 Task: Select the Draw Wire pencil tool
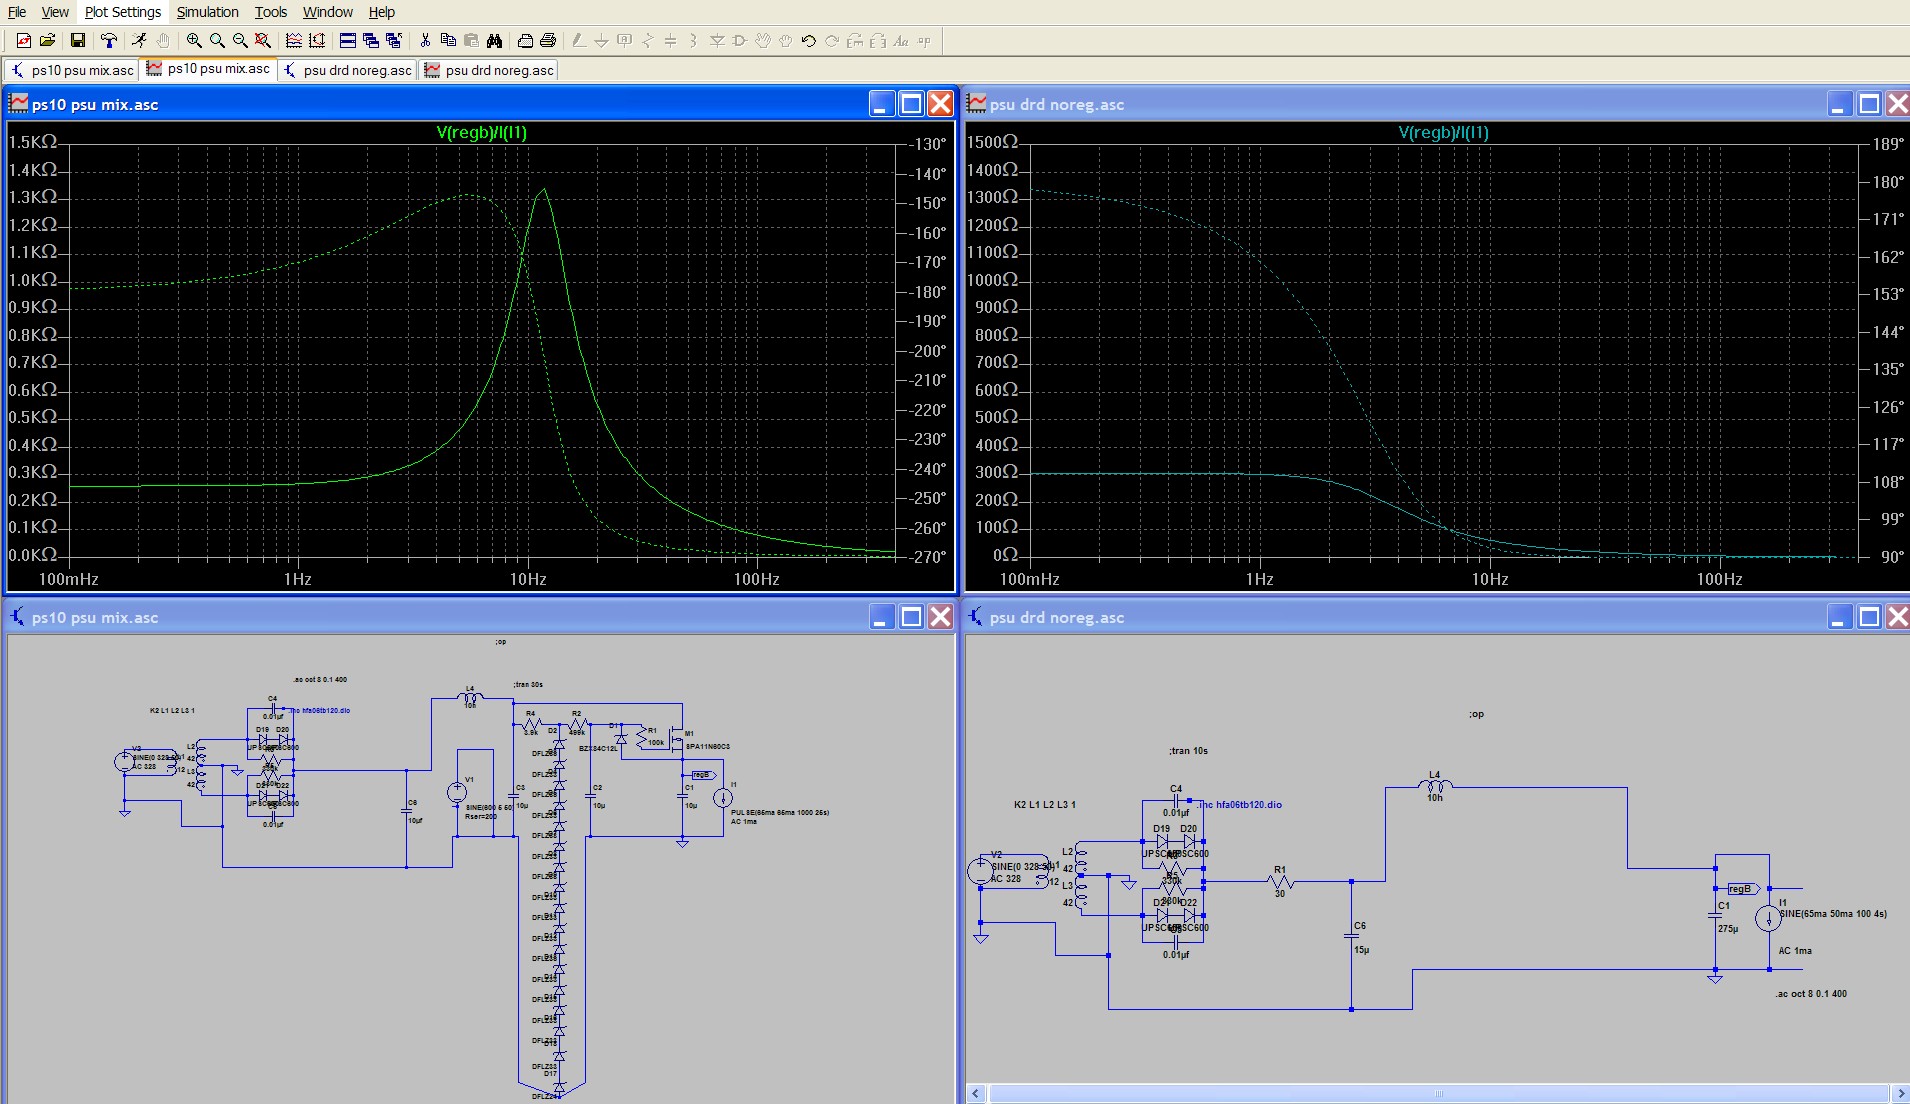click(x=579, y=41)
